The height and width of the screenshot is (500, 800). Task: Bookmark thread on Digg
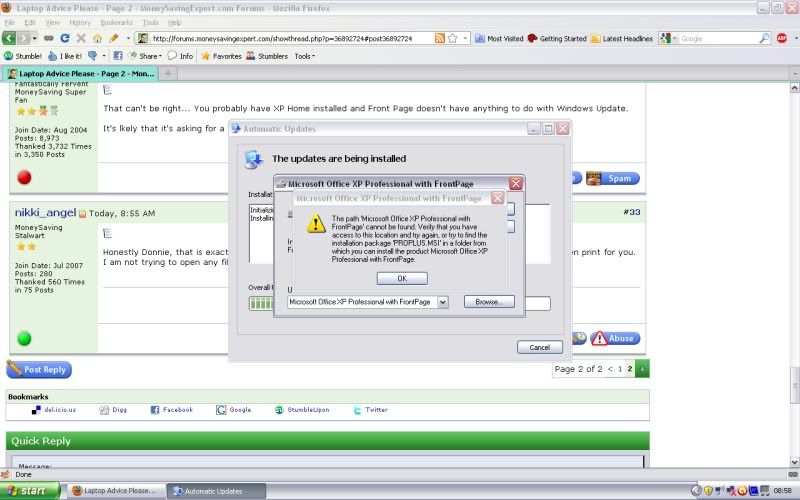click(113, 410)
